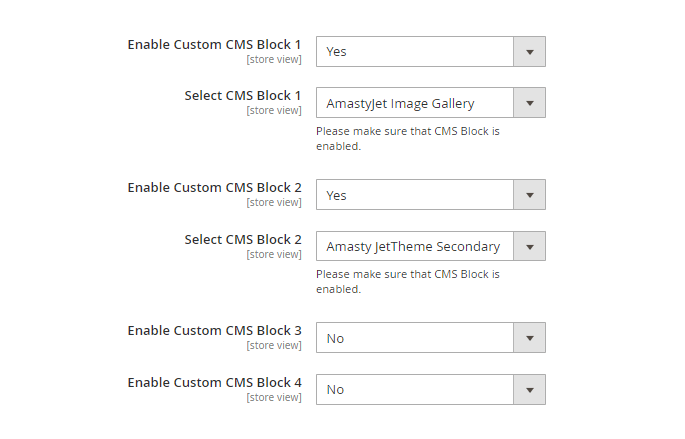Click arrow beside AmastyJet Image Gallery

[529, 103]
